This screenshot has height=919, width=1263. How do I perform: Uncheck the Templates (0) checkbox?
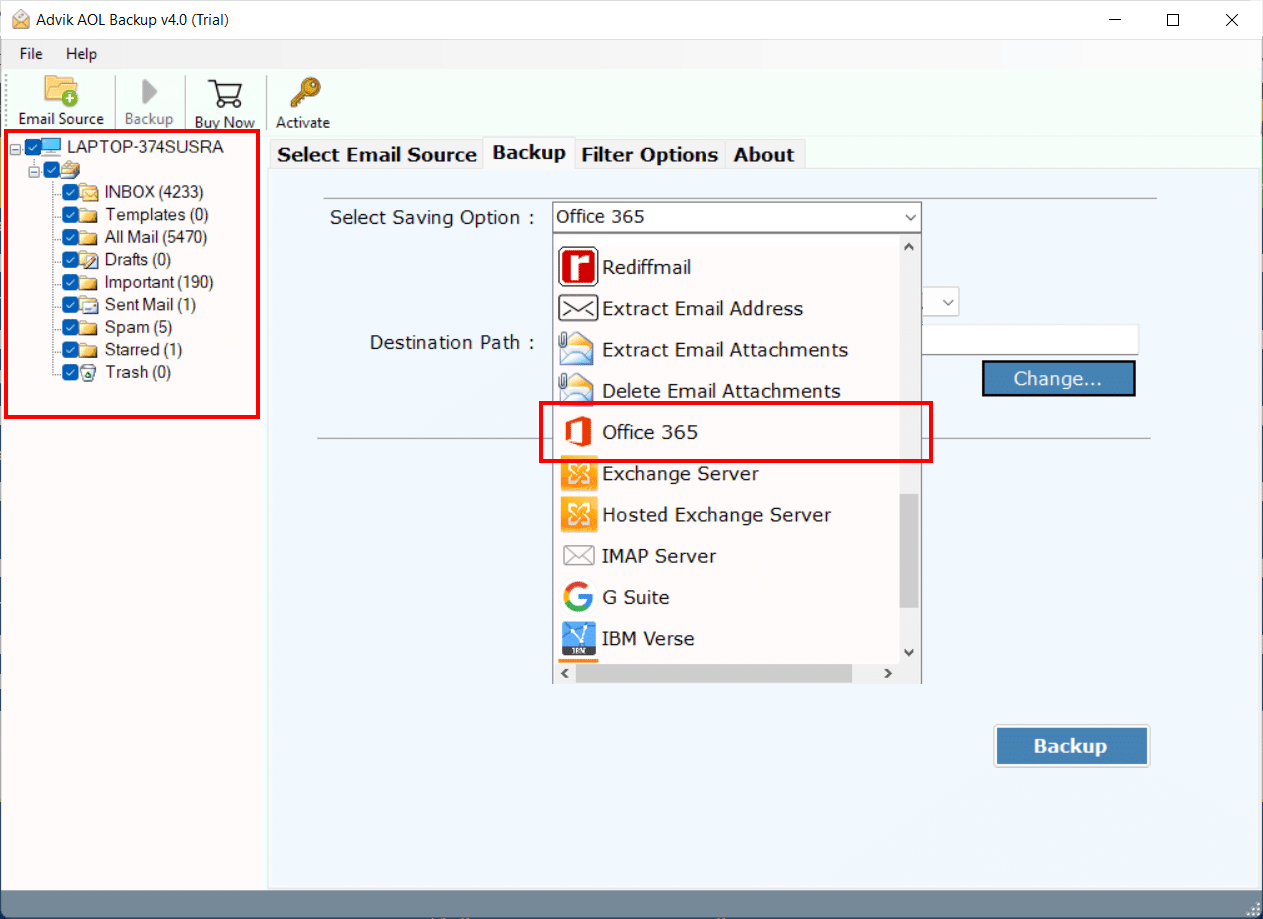[70, 215]
